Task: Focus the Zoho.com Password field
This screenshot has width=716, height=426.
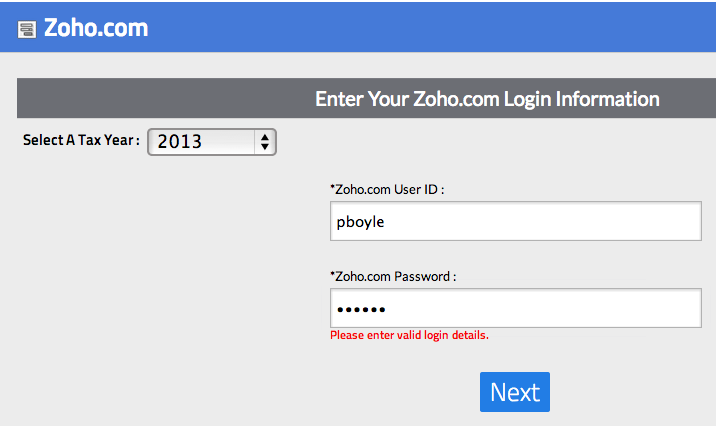Action: click(515, 308)
